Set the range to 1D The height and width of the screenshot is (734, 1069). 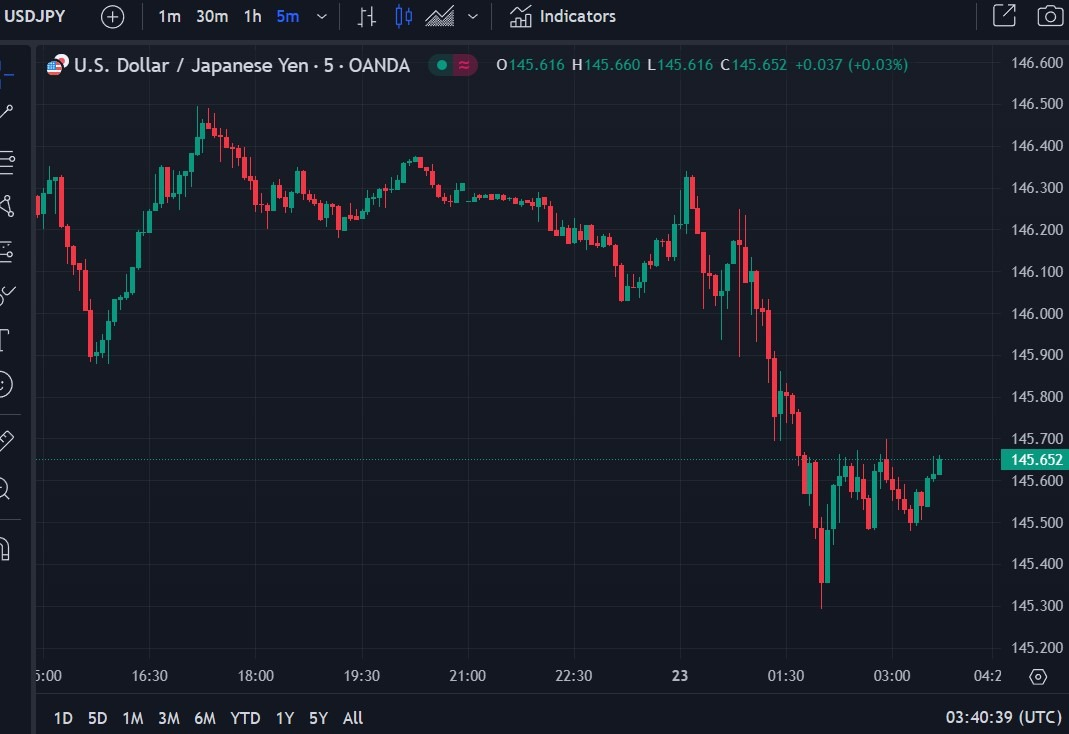(63, 718)
